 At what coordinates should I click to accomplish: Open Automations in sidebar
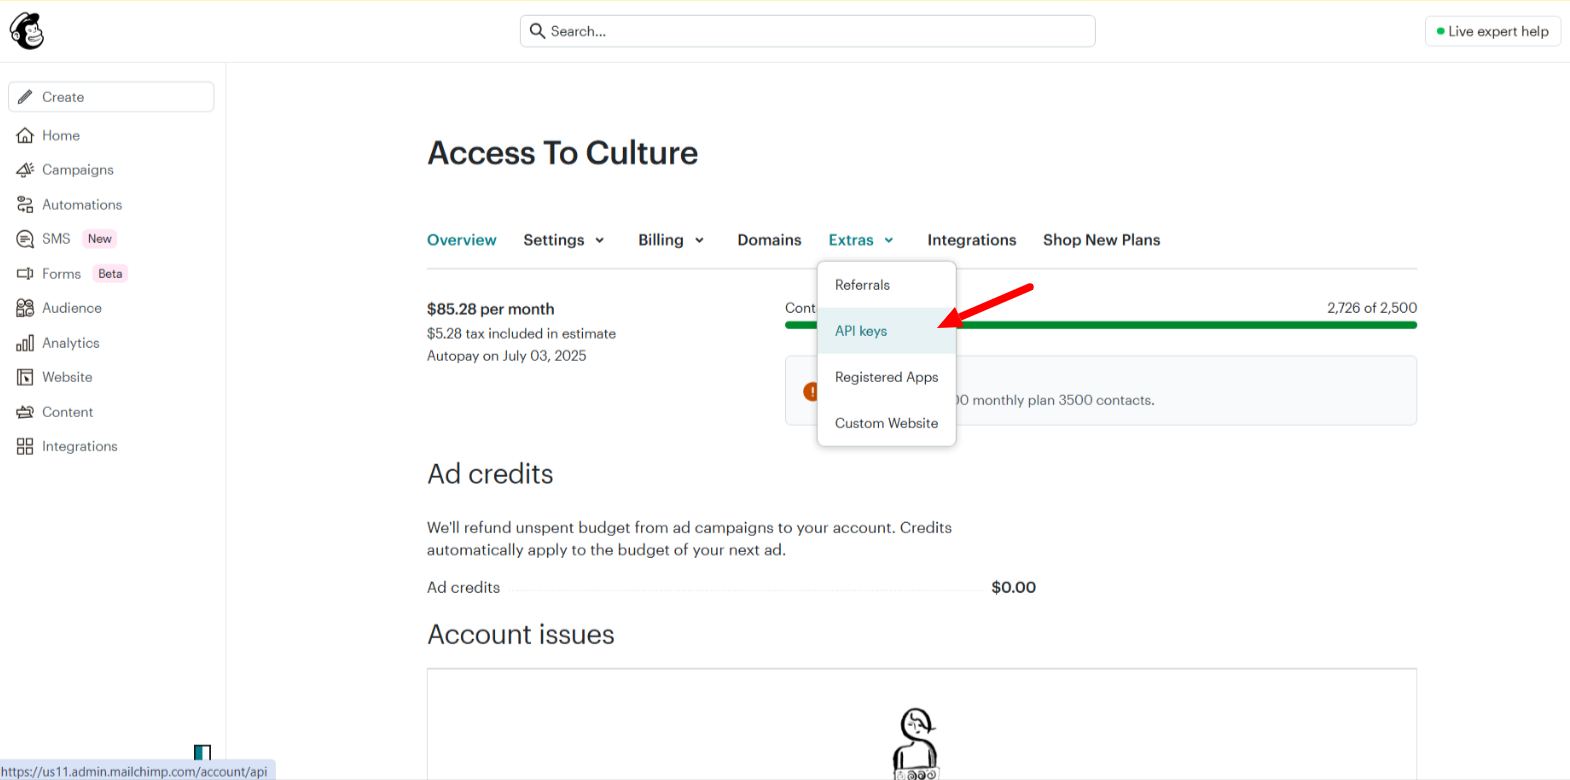tap(82, 204)
